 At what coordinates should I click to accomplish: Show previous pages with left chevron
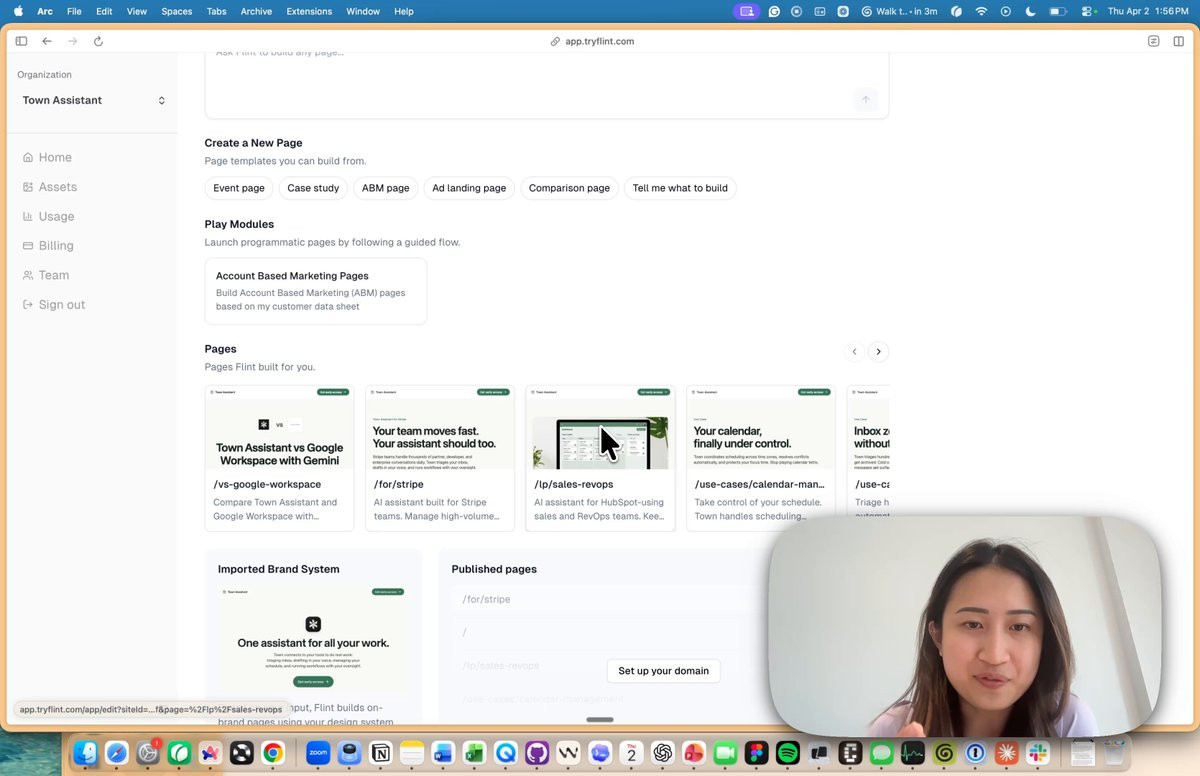[x=854, y=351]
